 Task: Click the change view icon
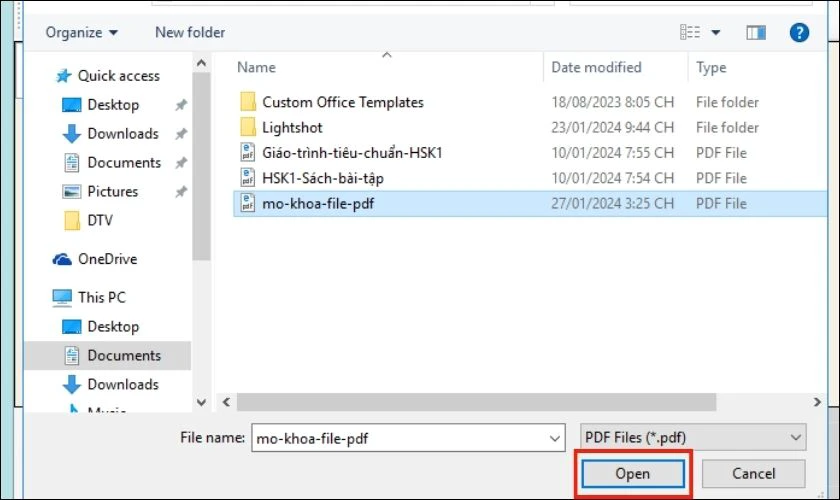click(x=690, y=33)
